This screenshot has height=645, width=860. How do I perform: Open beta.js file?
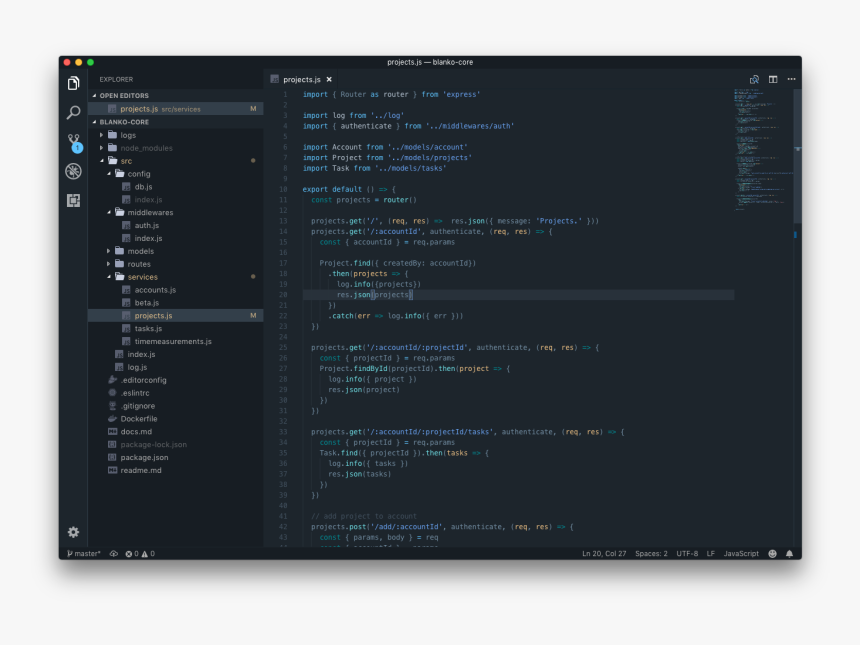tap(176, 303)
